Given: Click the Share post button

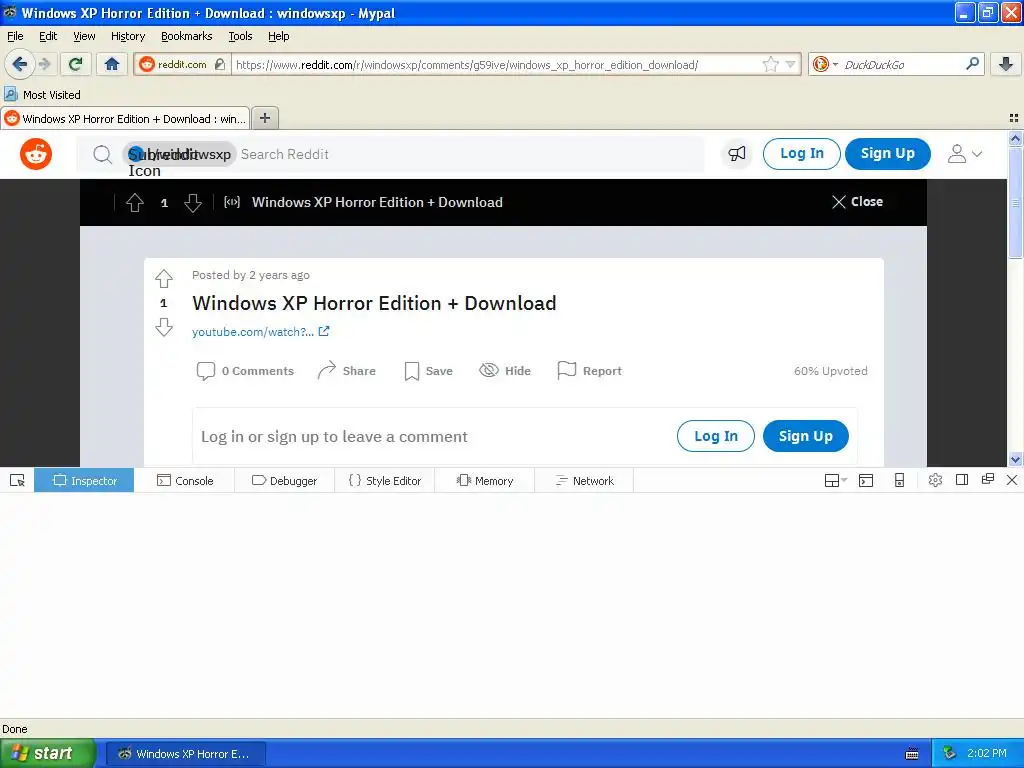Looking at the screenshot, I should (x=346, y=371).
